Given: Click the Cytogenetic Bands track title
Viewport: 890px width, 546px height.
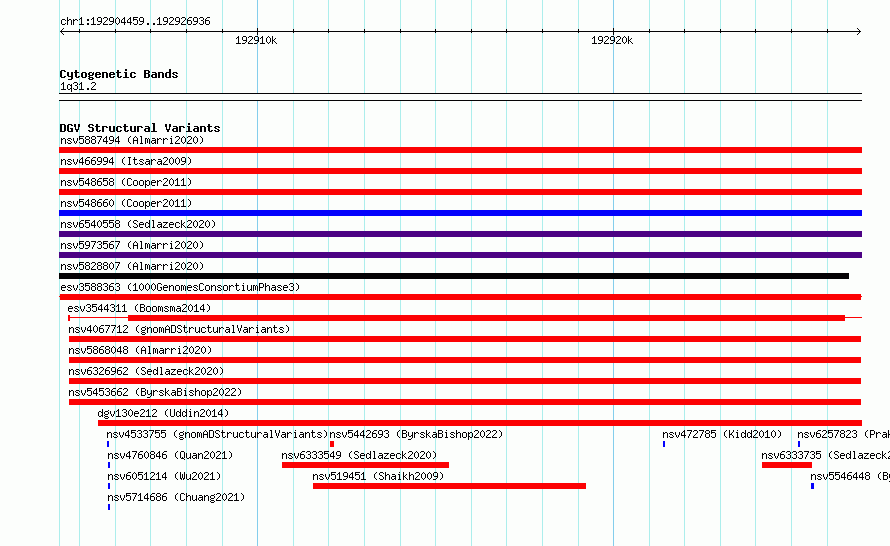Looking at the screenshot, I should click(119, 74).
